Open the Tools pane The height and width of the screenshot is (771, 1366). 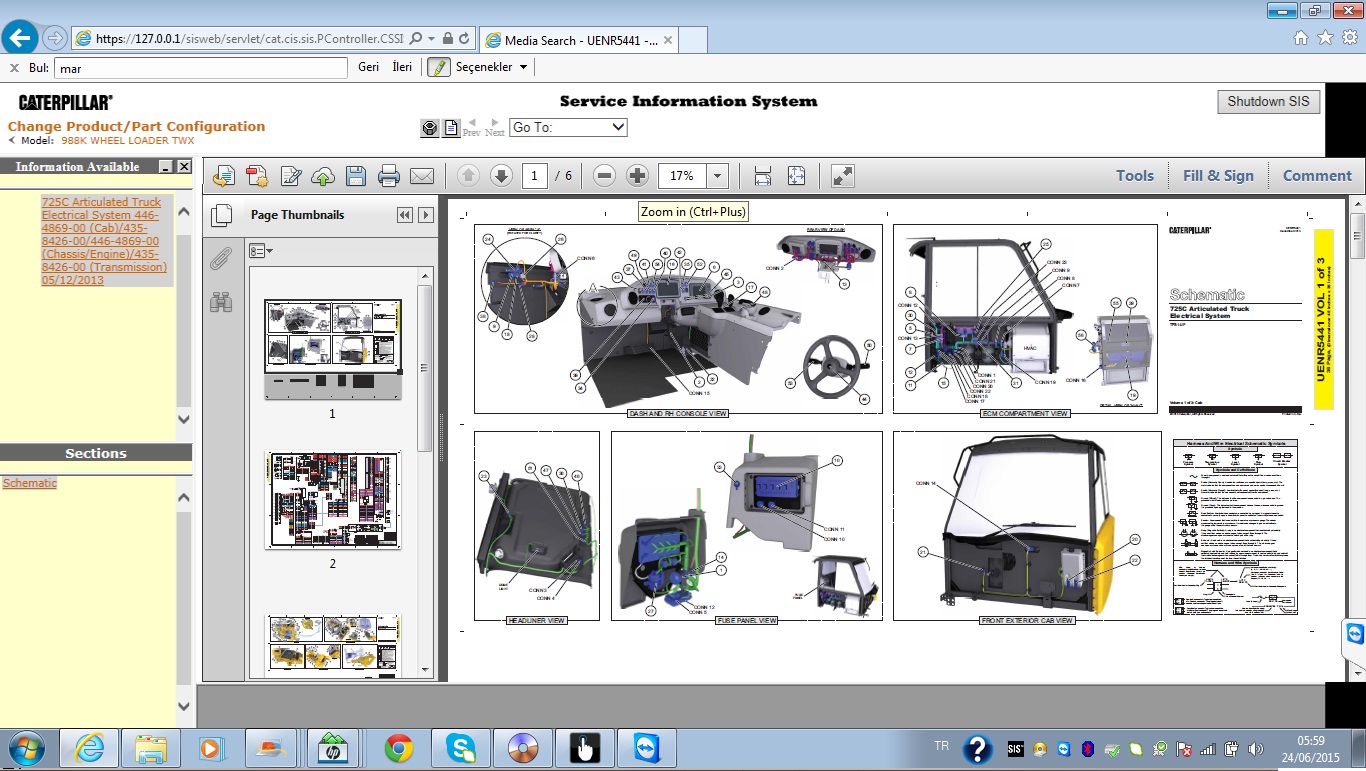click(x=1135, y=176)
